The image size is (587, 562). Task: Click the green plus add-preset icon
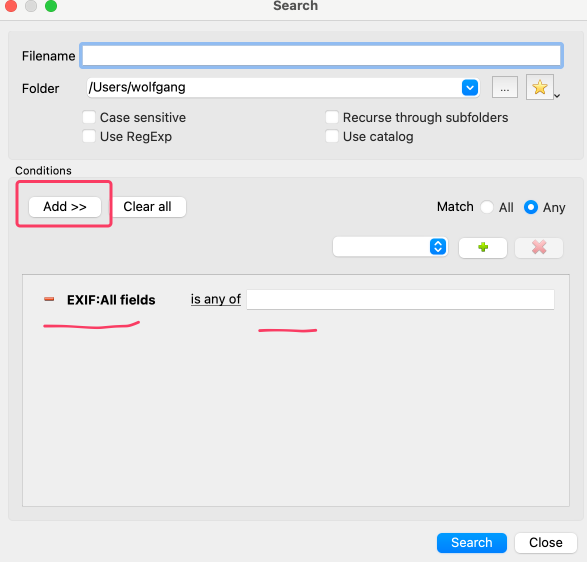[x=483, y=247]
